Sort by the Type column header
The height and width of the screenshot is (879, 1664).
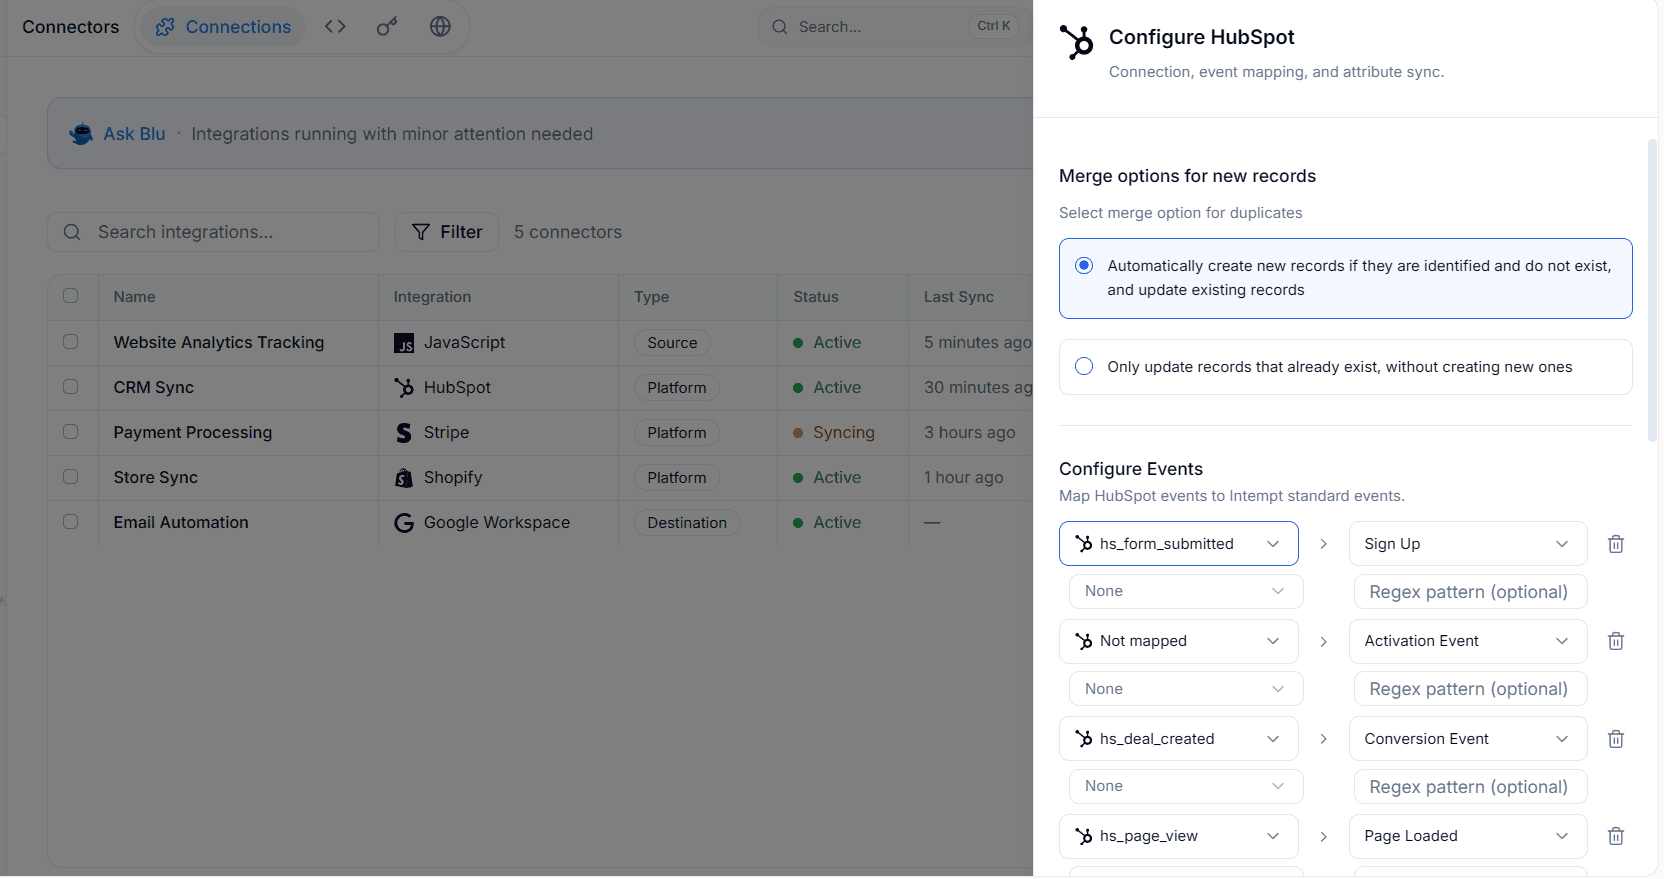[x=651, y=297]
